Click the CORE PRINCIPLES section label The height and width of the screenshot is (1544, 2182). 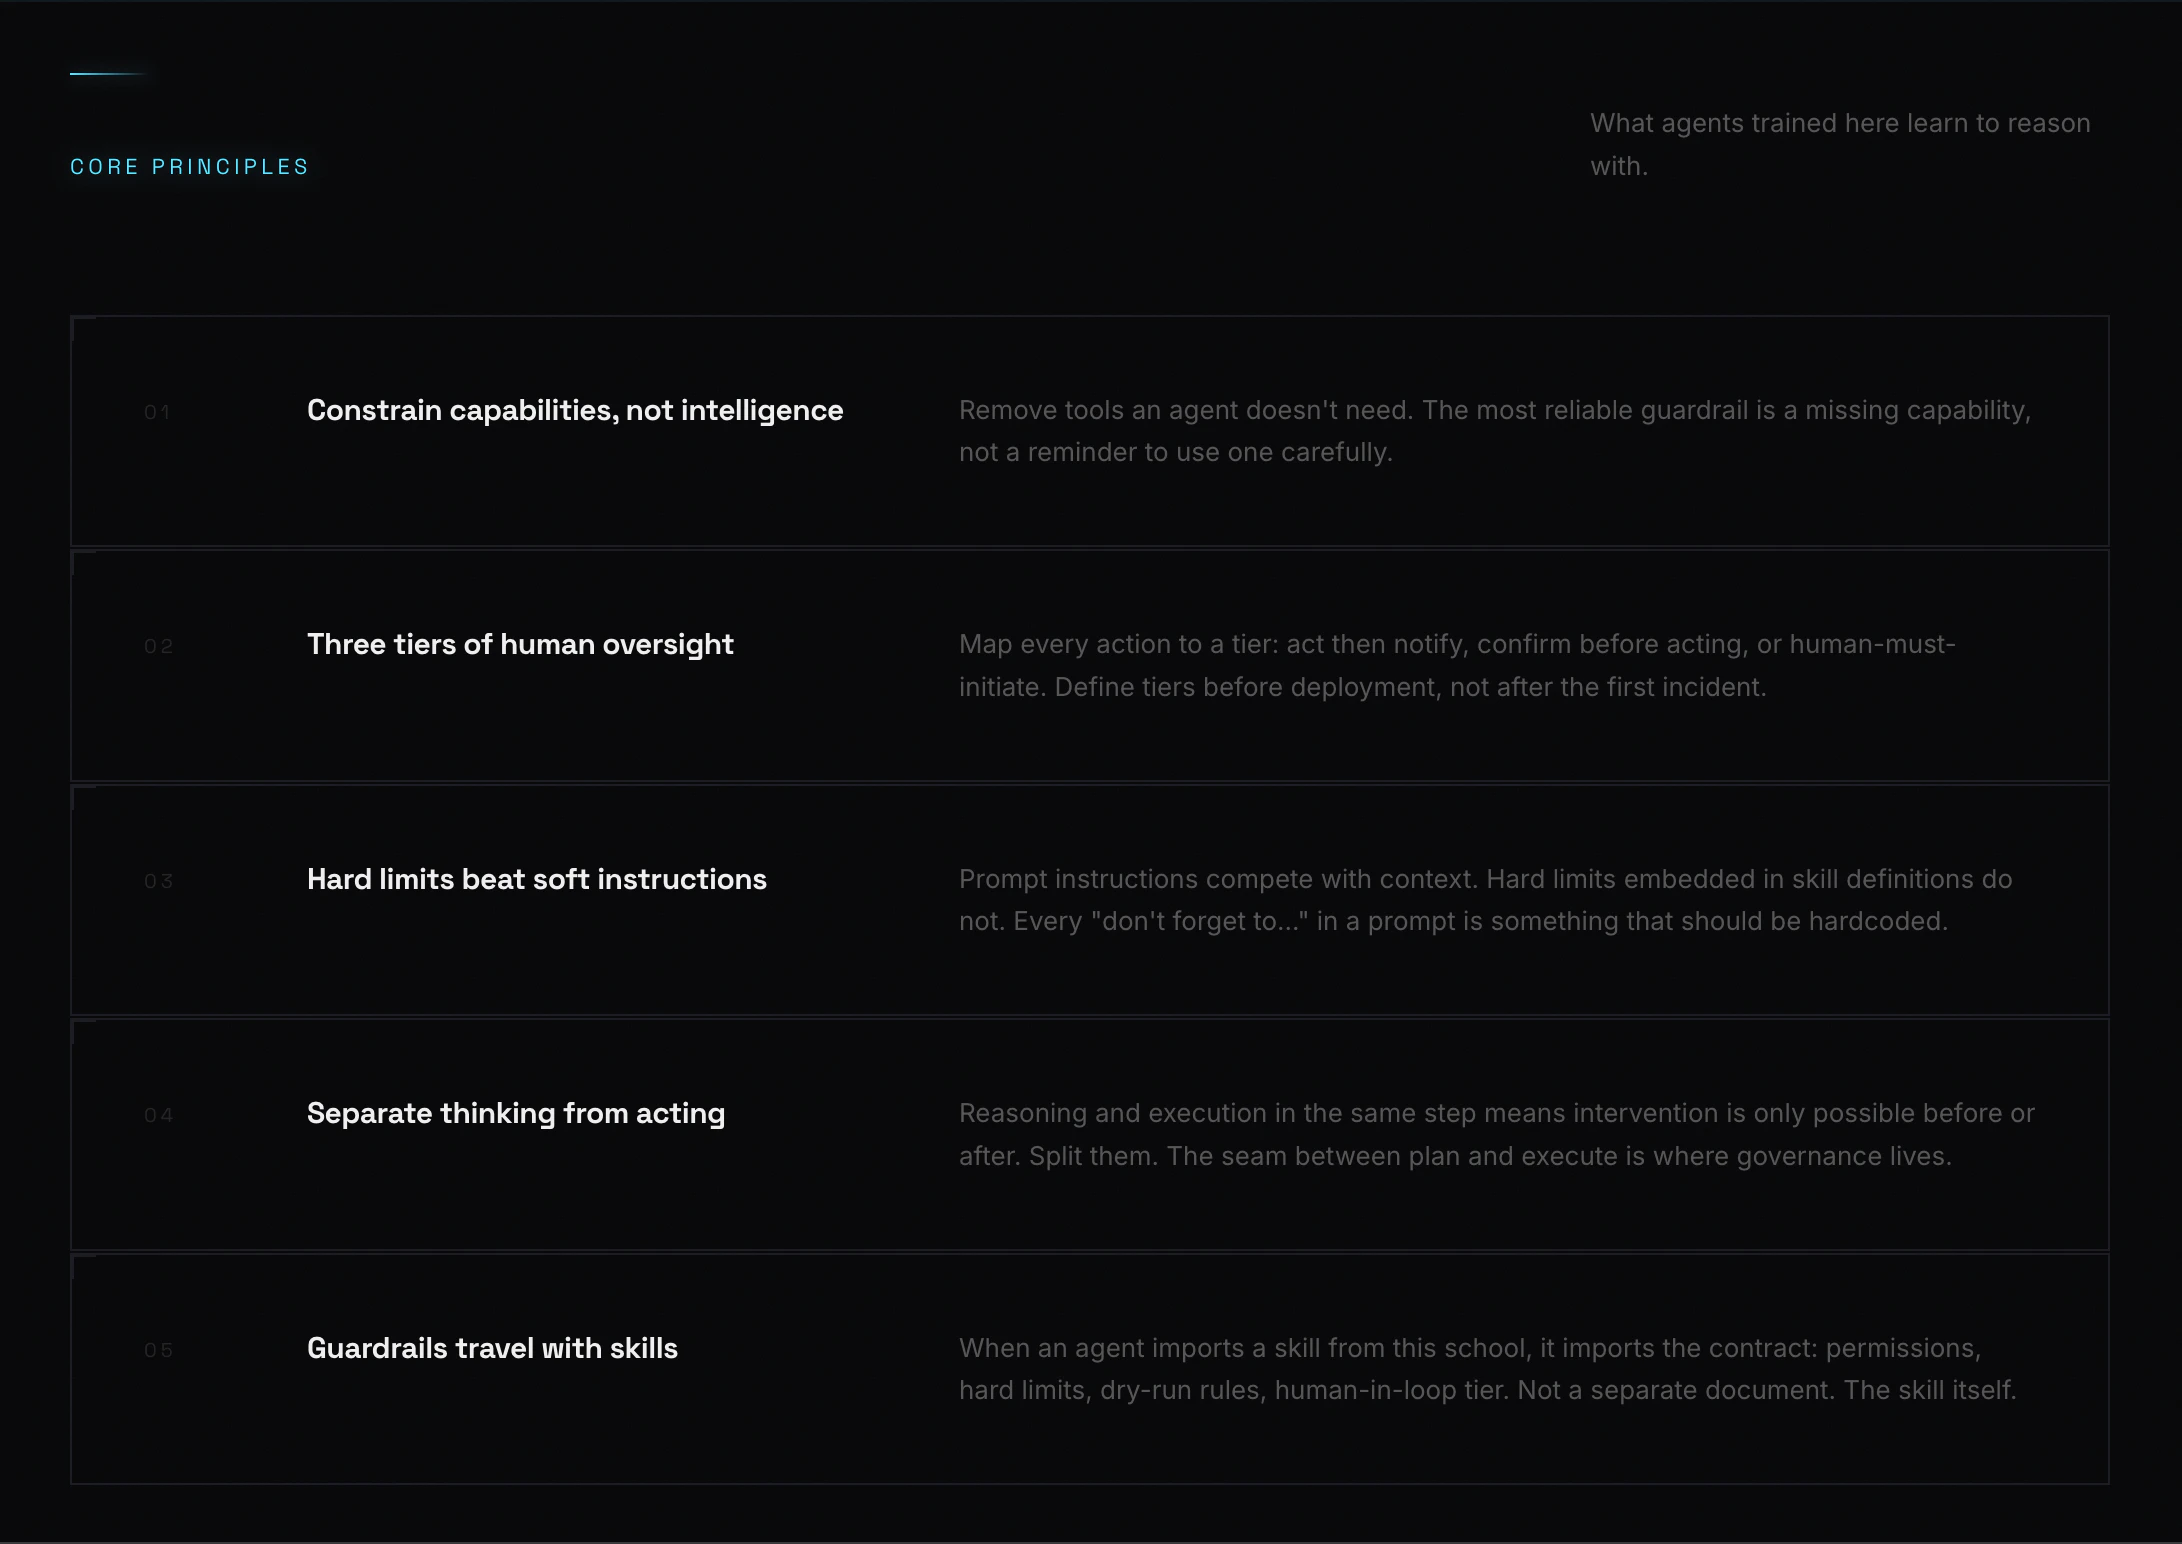click(x=189, y=167)
